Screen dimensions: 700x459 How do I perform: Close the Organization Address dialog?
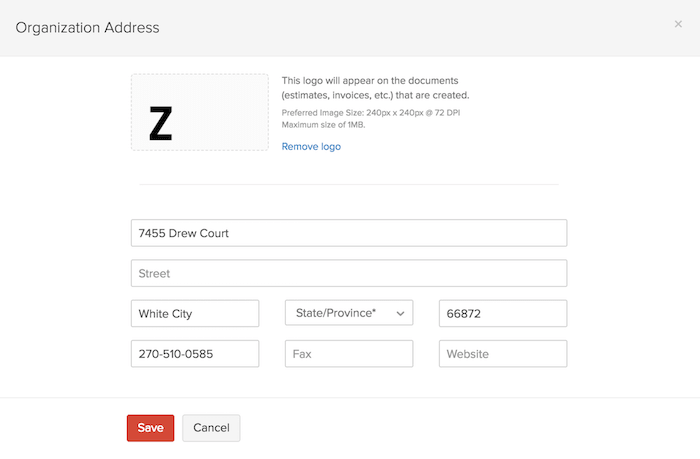tap(678, 24)
